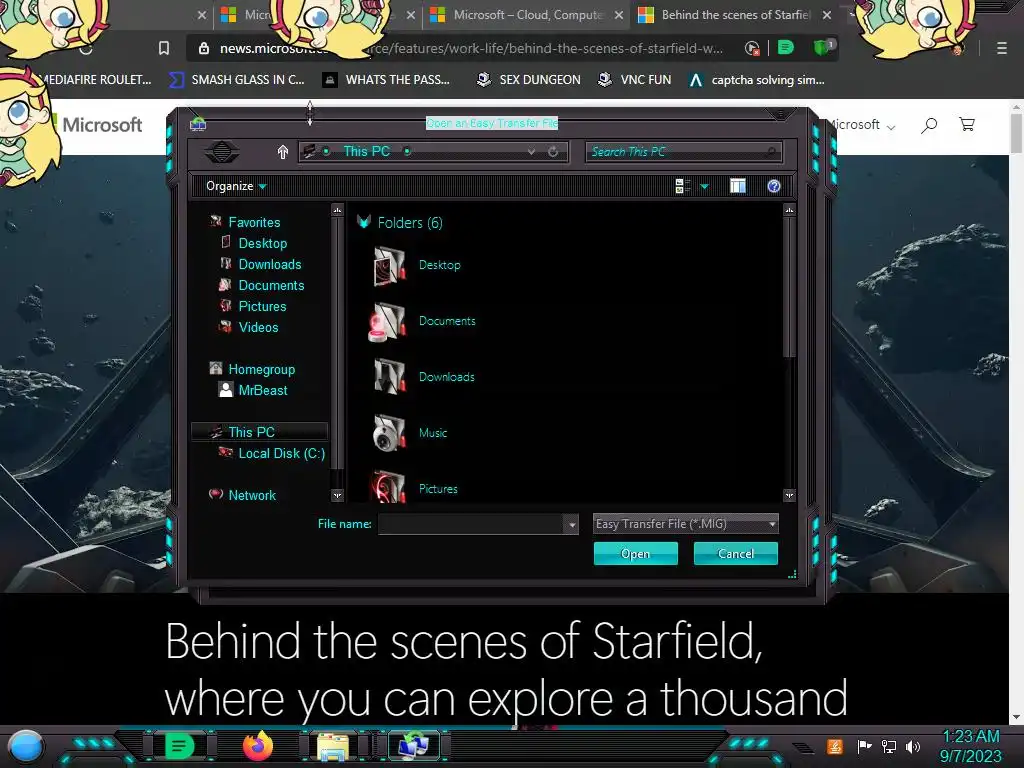Click file list scrollbar down arrow
The image size is (1024, 768).
(x=790, y=496)
